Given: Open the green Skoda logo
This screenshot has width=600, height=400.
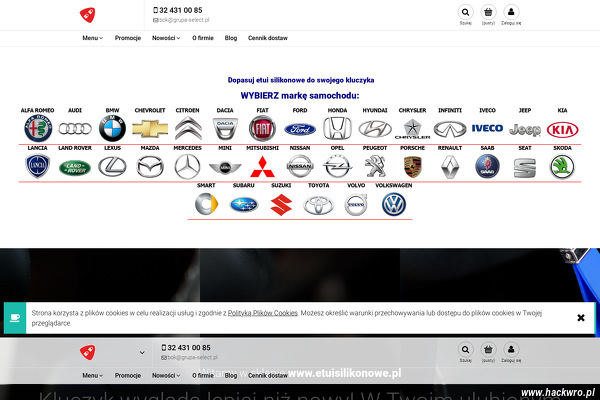Looking at the screenshot, I should click(562, 167).
